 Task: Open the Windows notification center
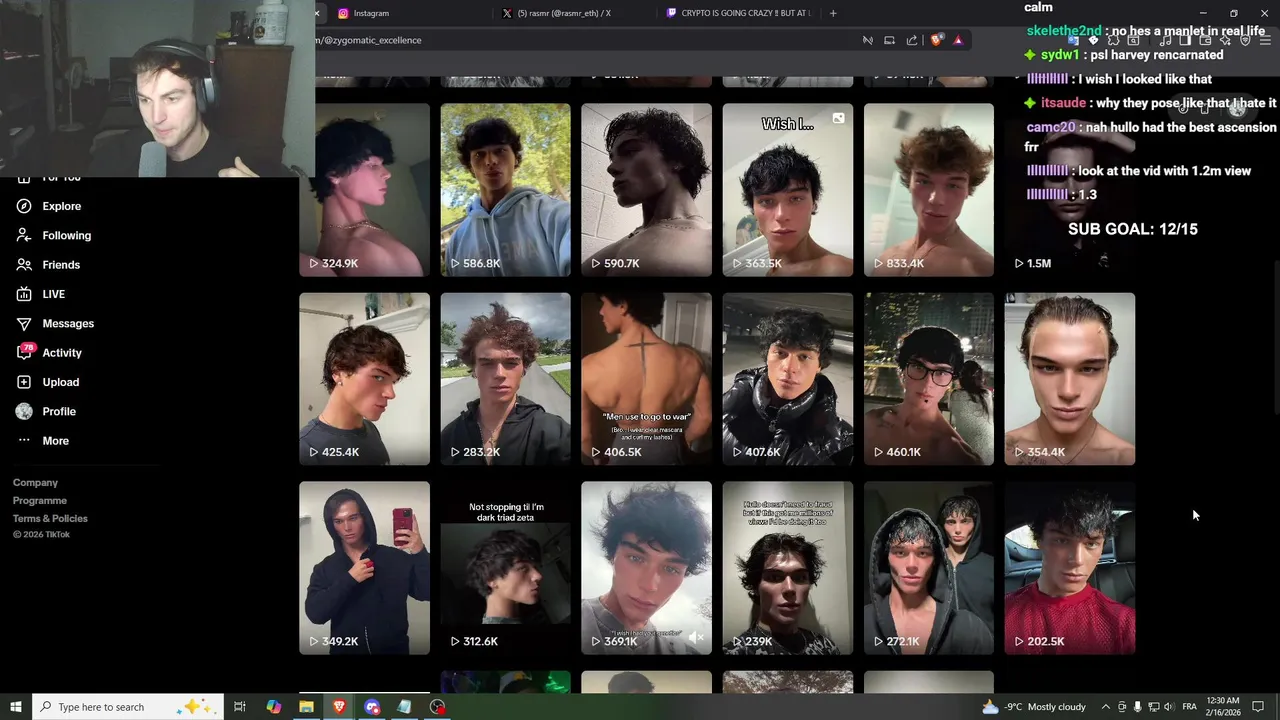coord(1258,707)
